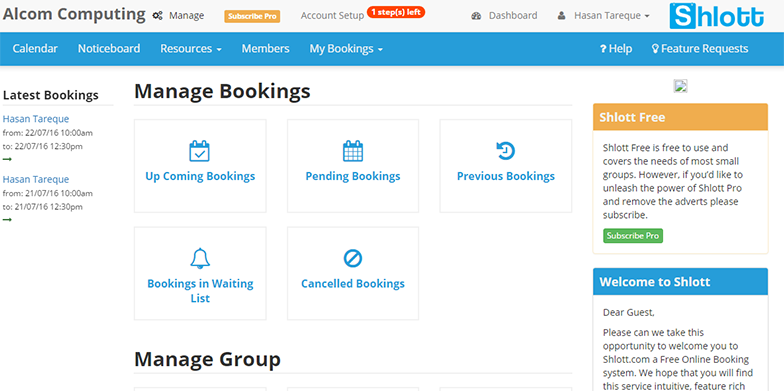The image size is (784, 391).
Task: Click the text 'to: 21/07/16 12:30pm'
Action: pyautogui.click(x=42, y=207)
